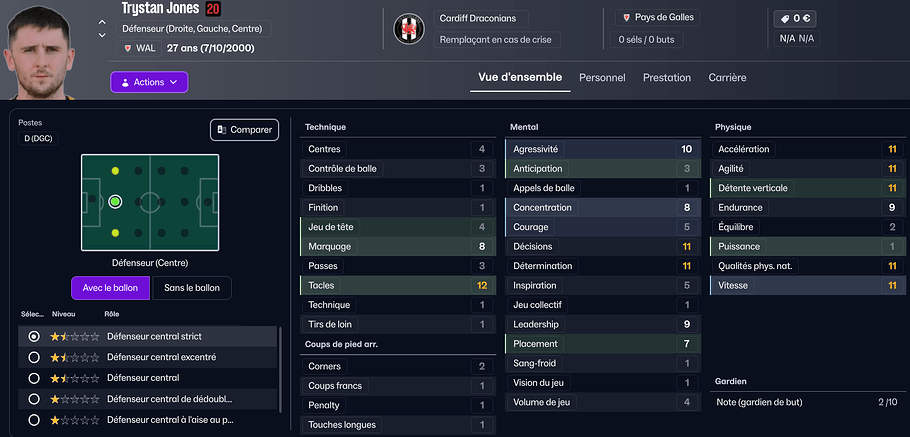Select the upper yellow full-back position dot
The height and width of the screenshot is (437, 910).
pyautogui.click(x=116, y=171)
